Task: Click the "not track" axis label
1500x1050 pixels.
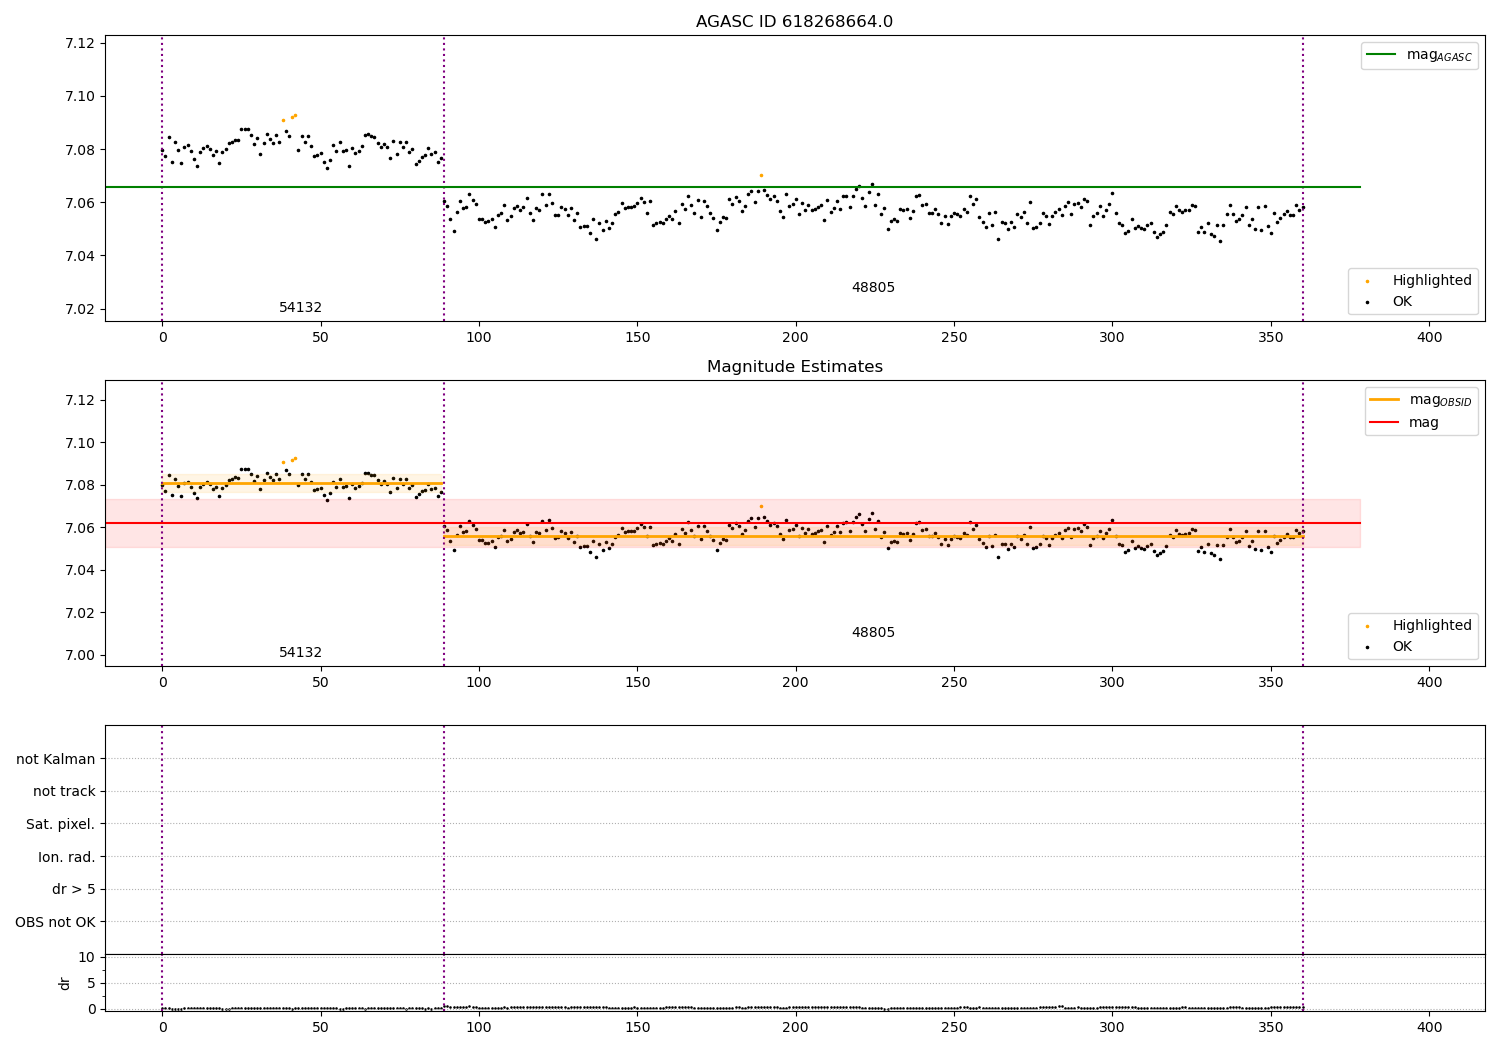Action: tap(64, 791)
